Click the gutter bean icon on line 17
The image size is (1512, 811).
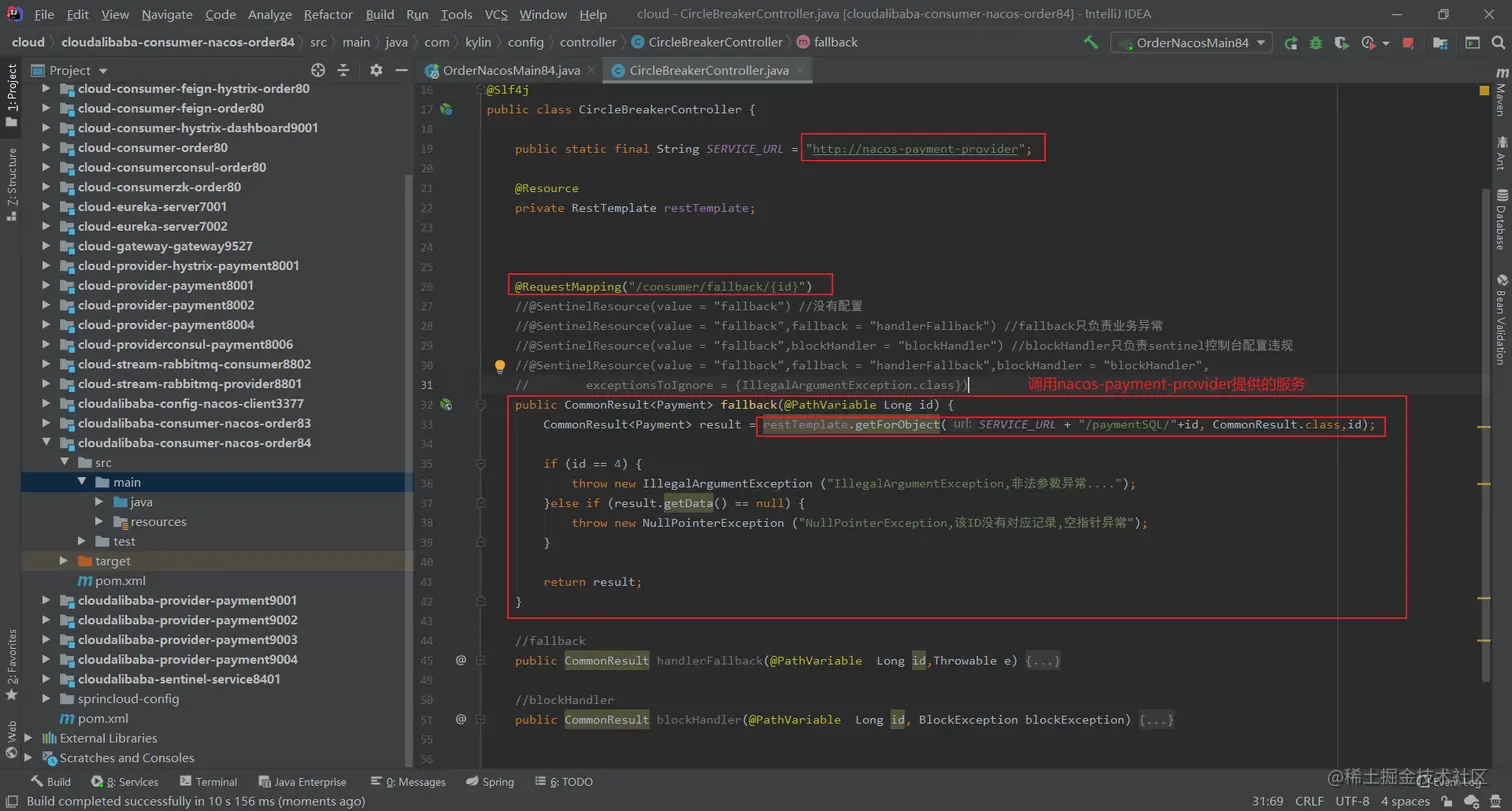click(x=447, y=110)
